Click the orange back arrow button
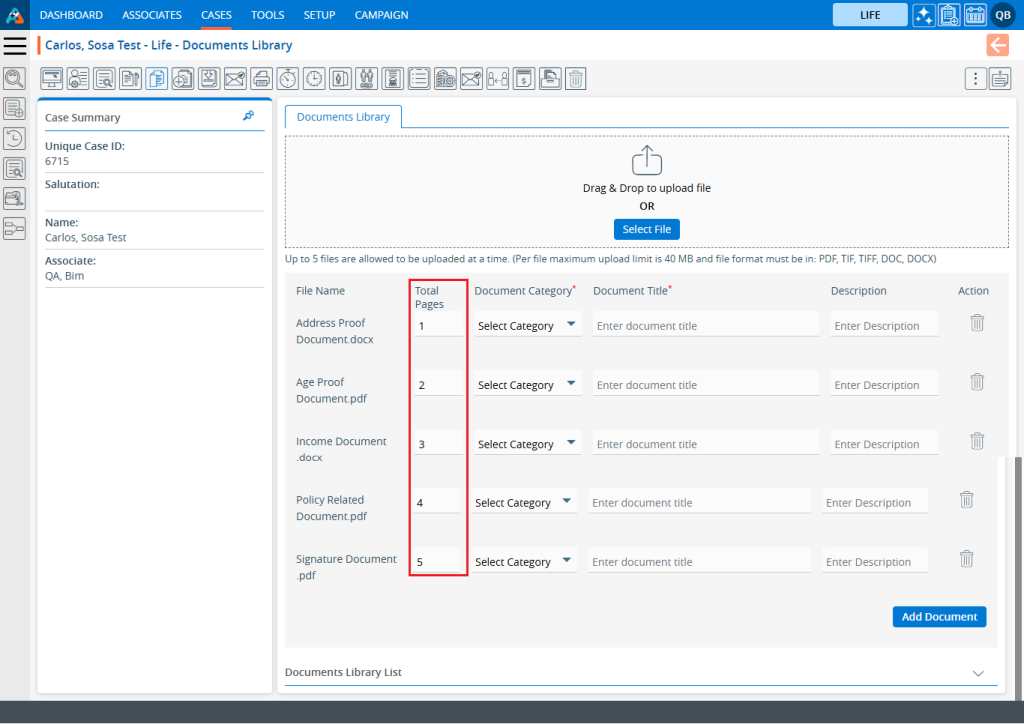The width and height of the screenshot is (1024, 724). (x=997, y=45)
